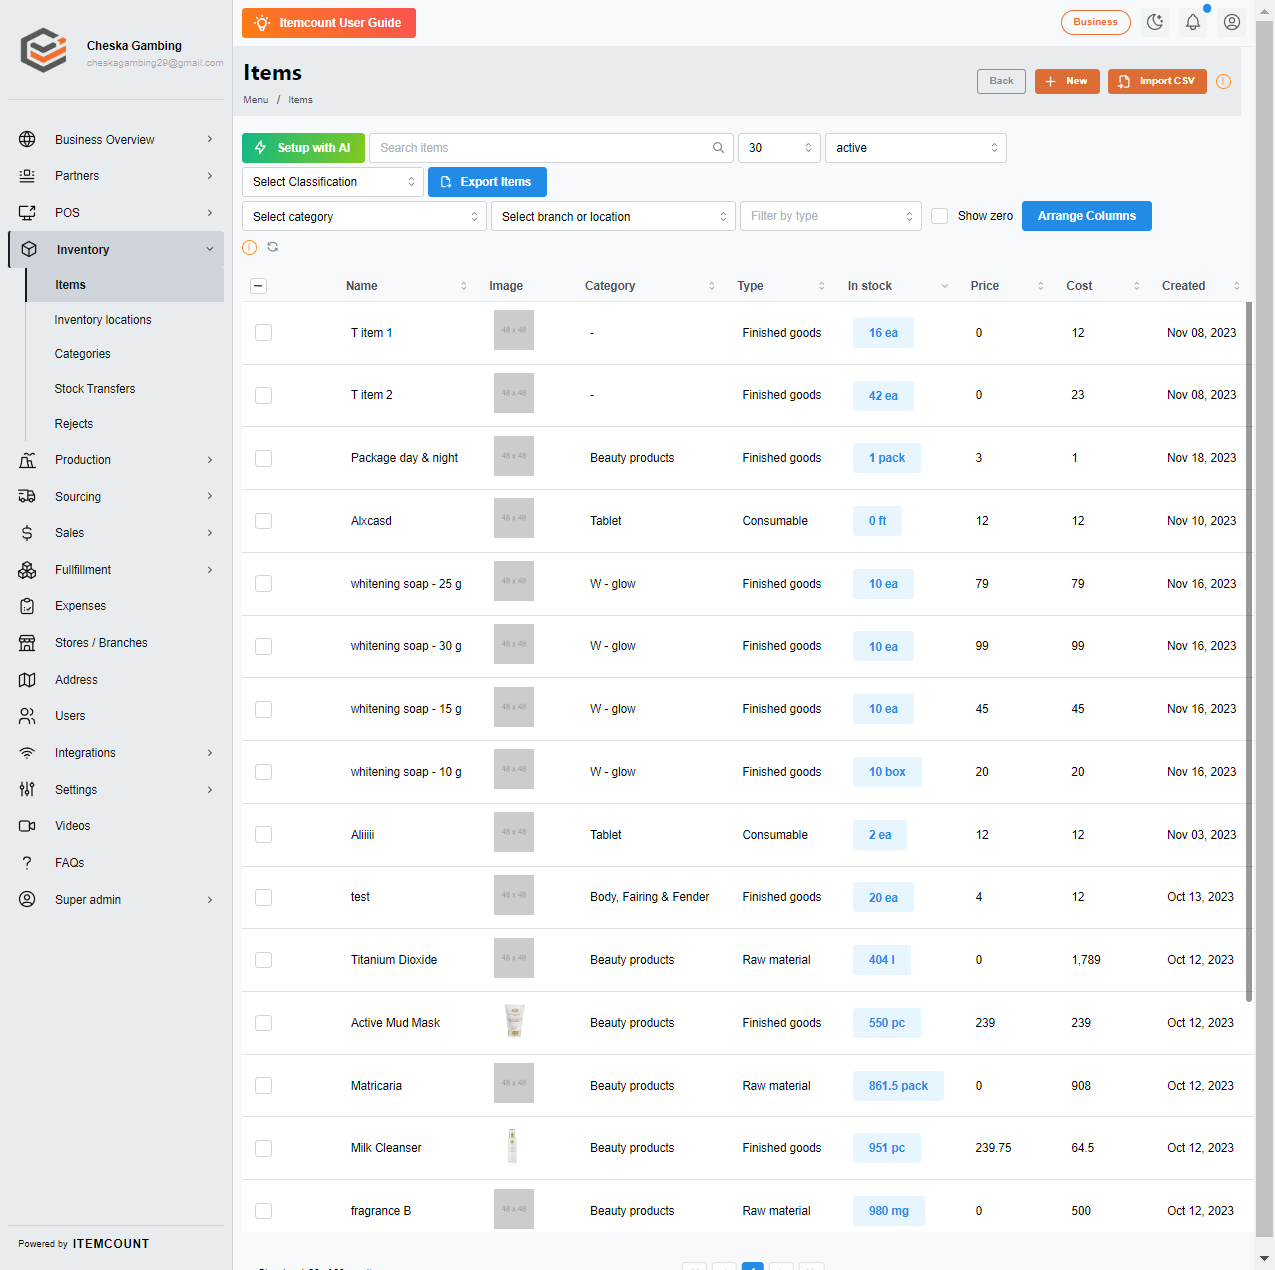Click the Fullfillment boxes icon
The width and height of the screenshot is (1275, 1270).
tap(27, 570)
